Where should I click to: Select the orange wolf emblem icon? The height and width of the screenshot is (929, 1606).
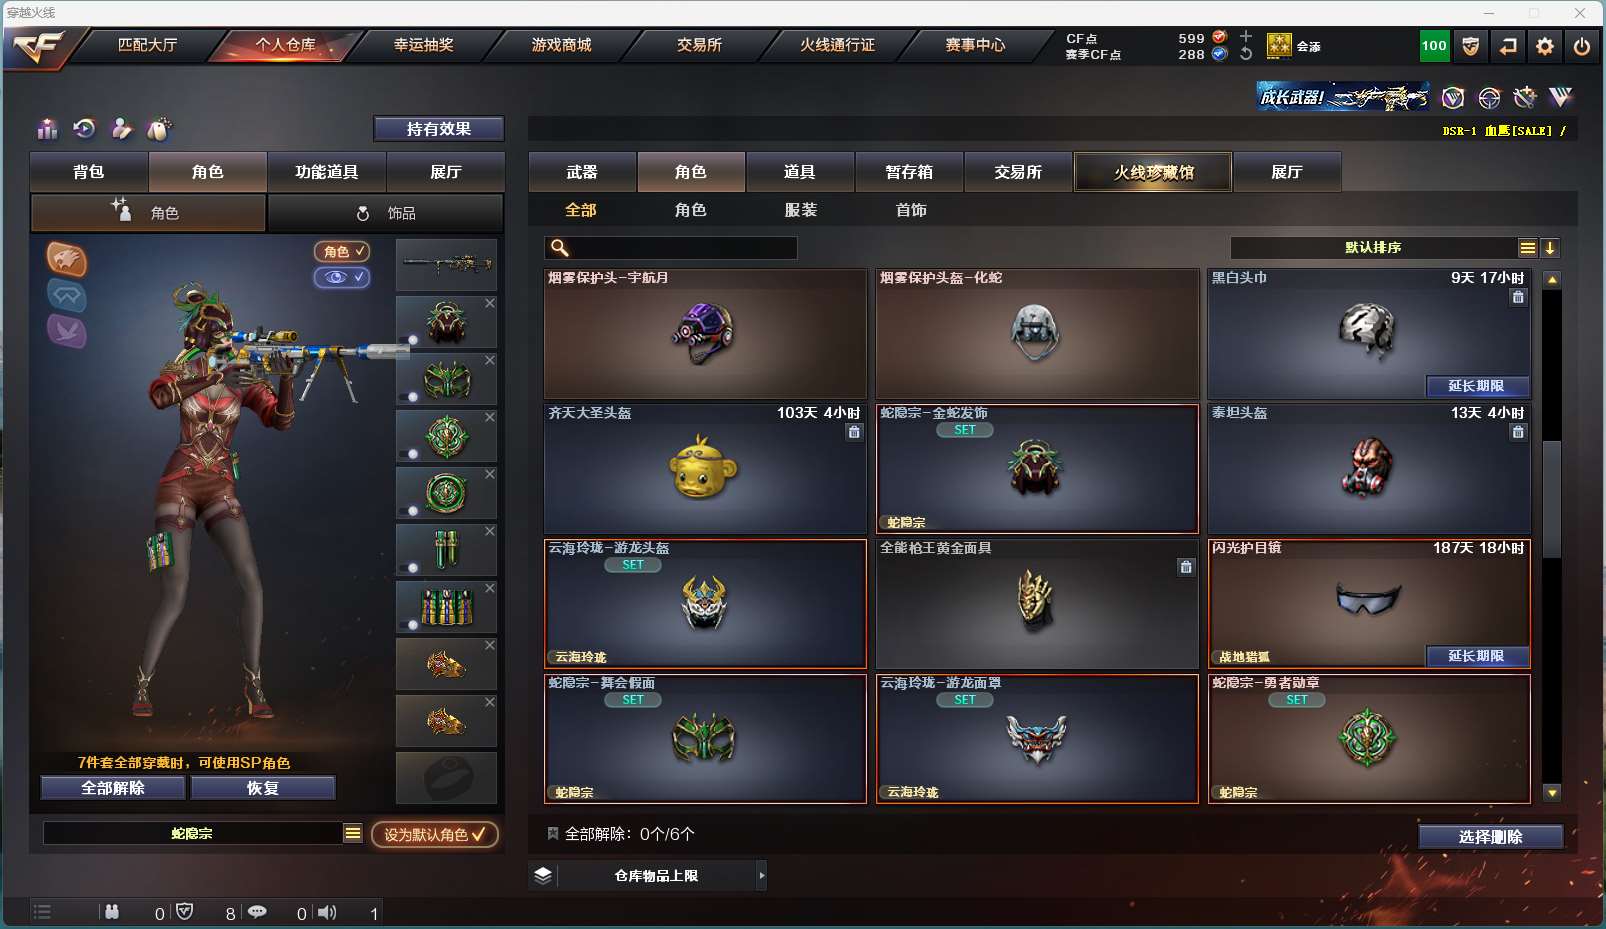[x=67, y=260]
